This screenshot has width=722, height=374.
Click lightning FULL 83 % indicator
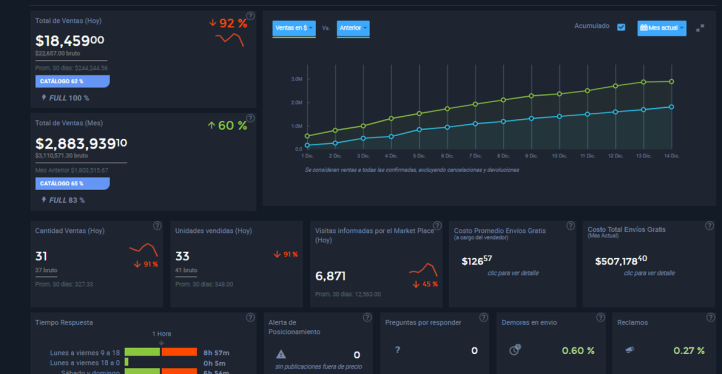63,200
